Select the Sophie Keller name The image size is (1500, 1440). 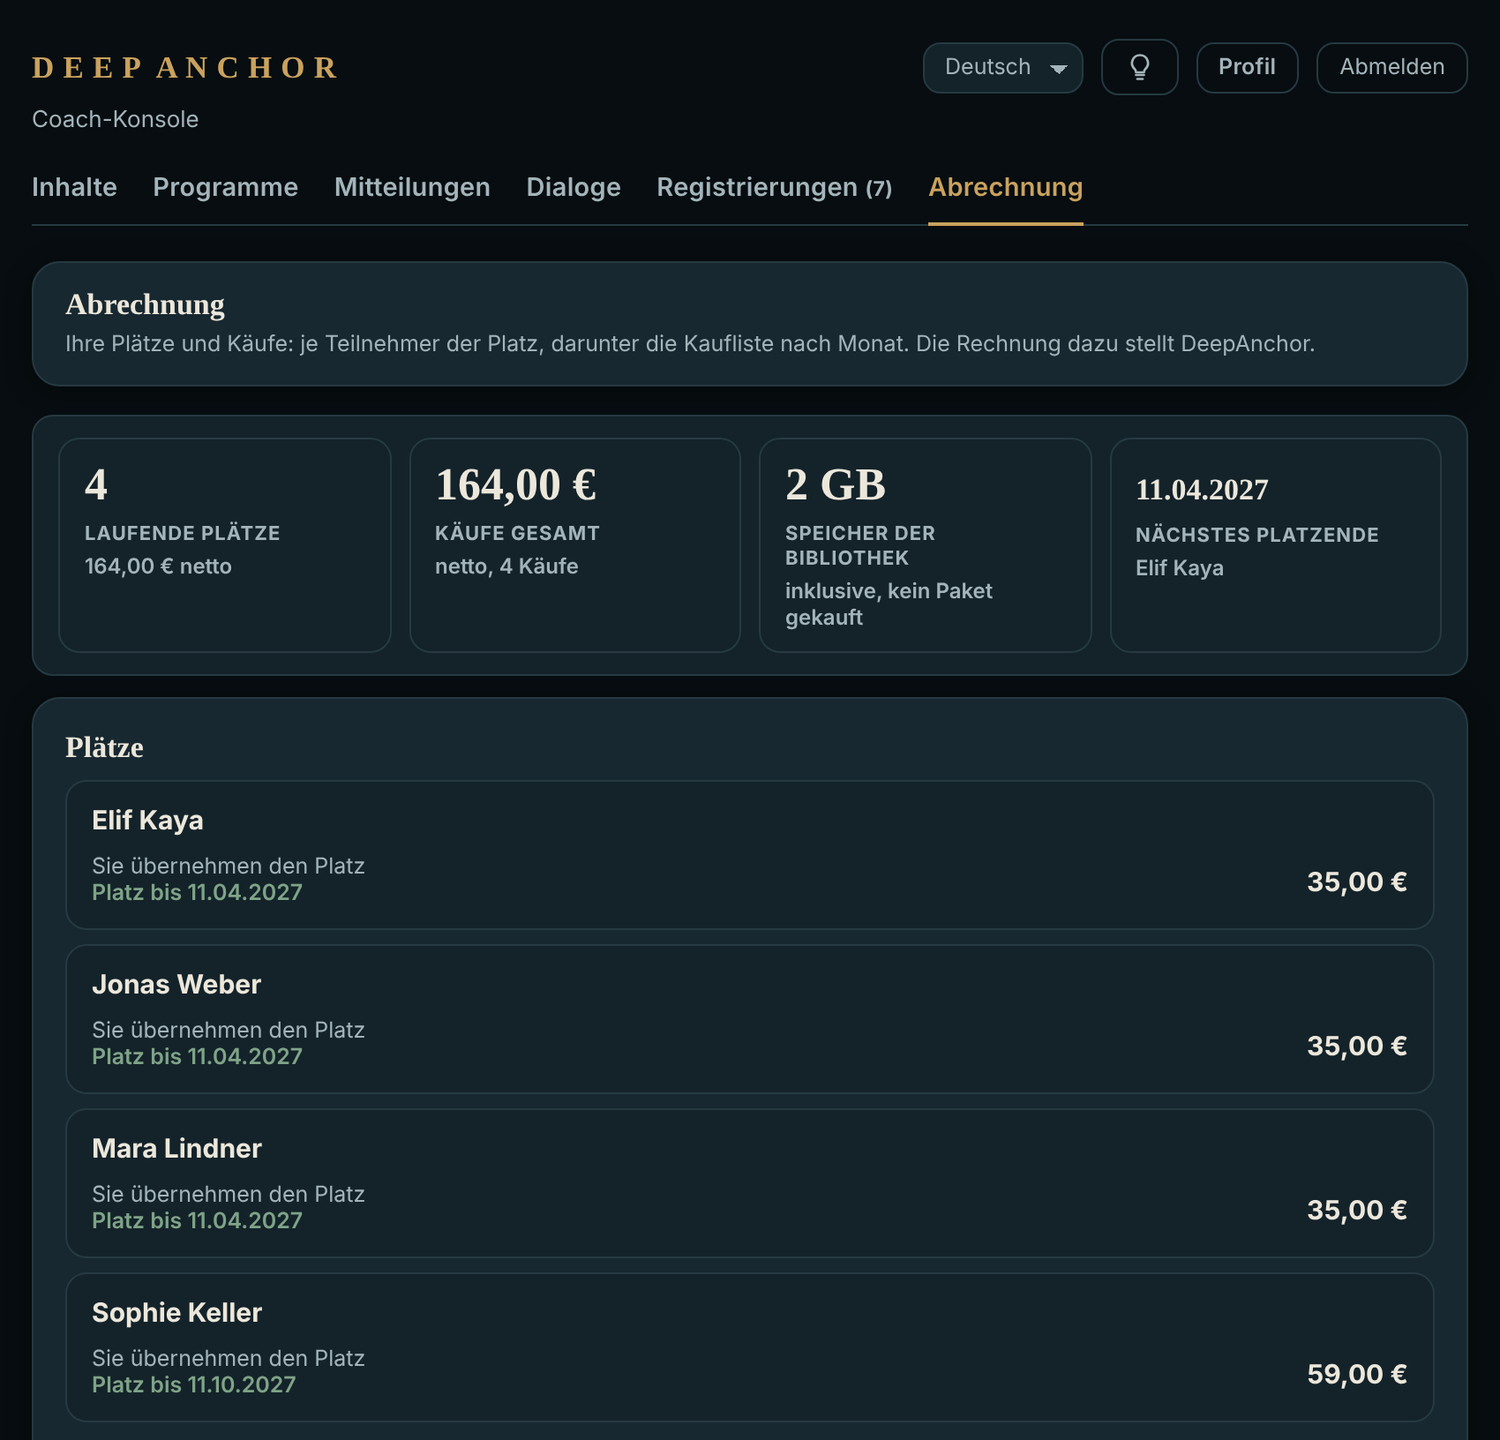click(x=176, y=1312)
